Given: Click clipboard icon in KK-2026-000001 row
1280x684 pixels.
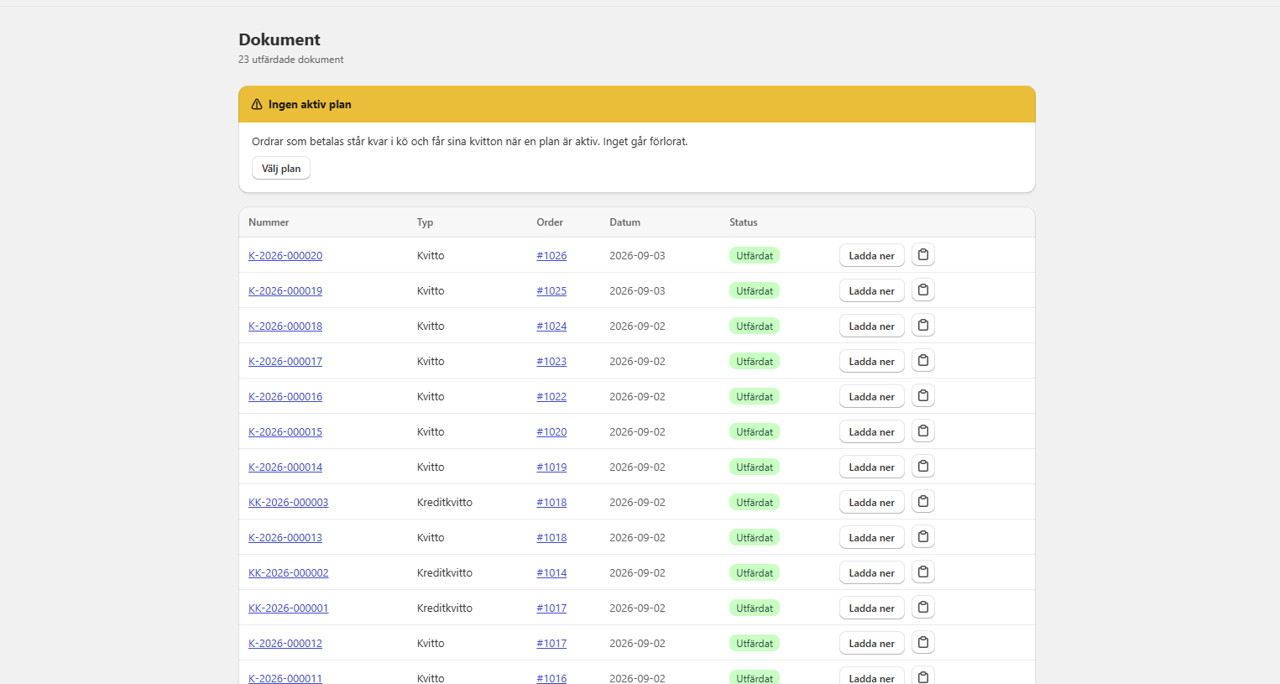Looking at the screenshot, I should (x=923, y=607).
